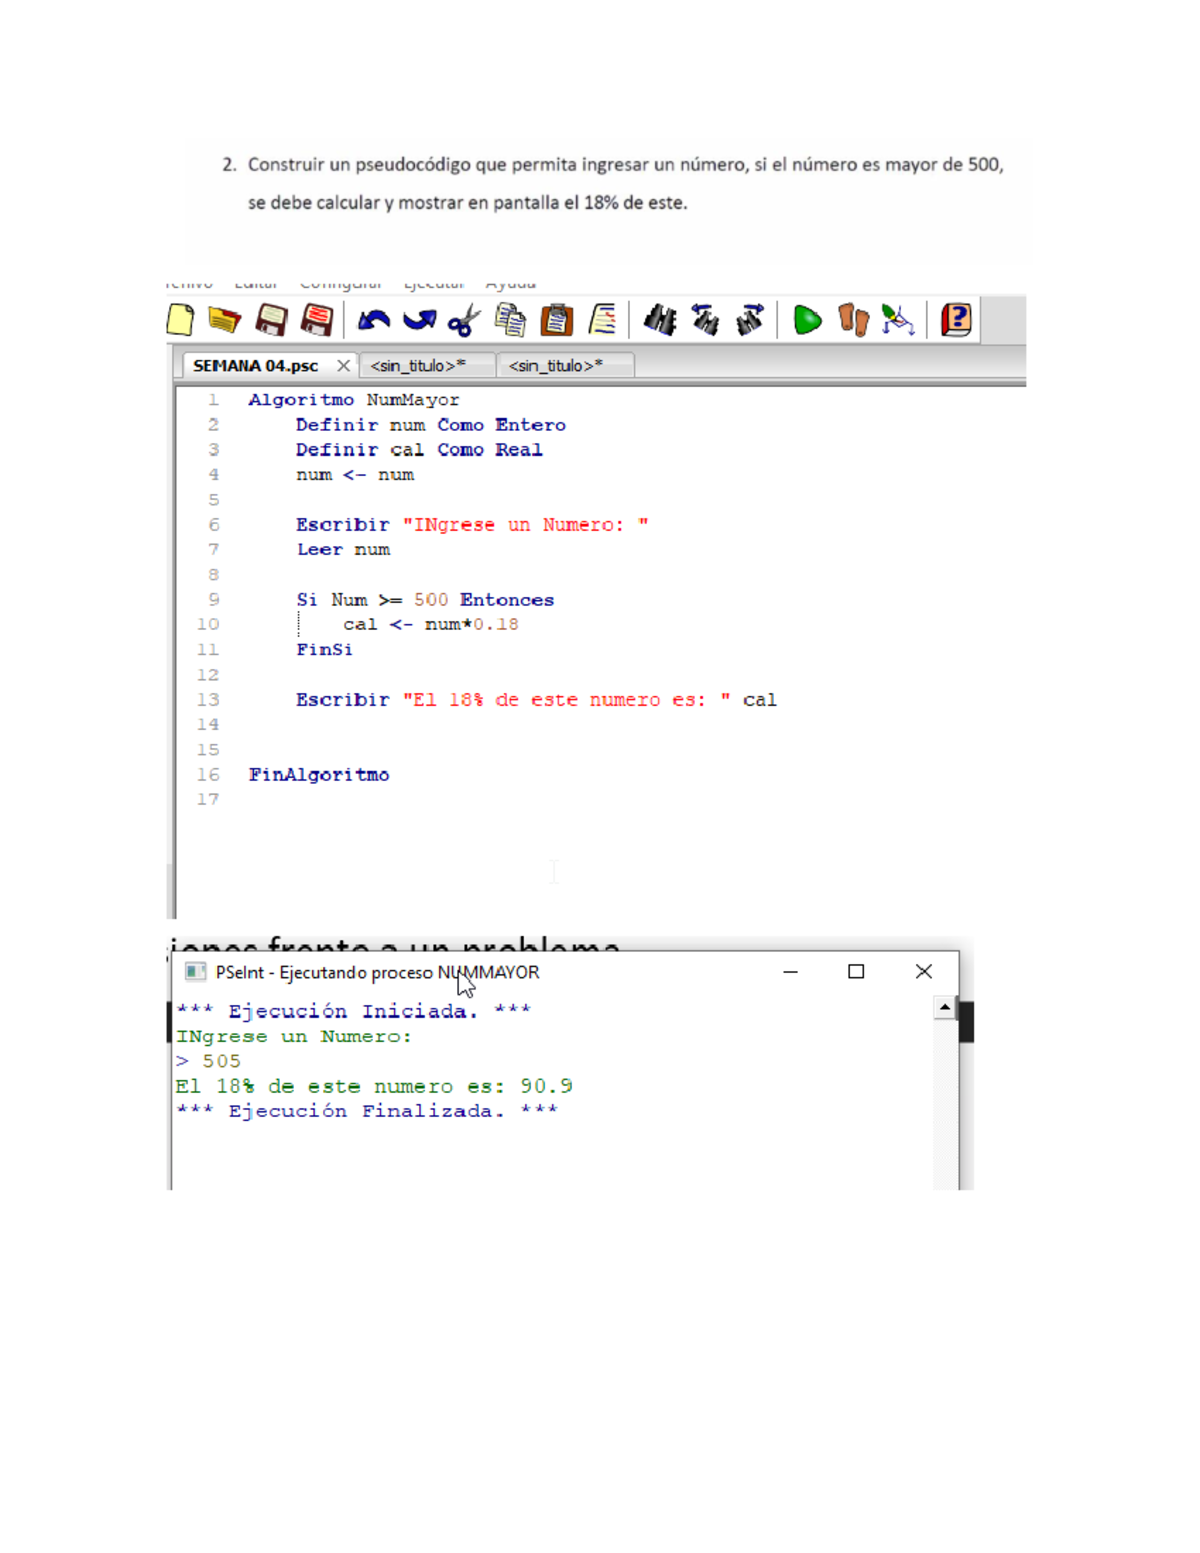The height and width of the screenshot is (1553, 1200).
Task: Redo the edit using the right curved arrow
Action: click(x=419, y=320)
